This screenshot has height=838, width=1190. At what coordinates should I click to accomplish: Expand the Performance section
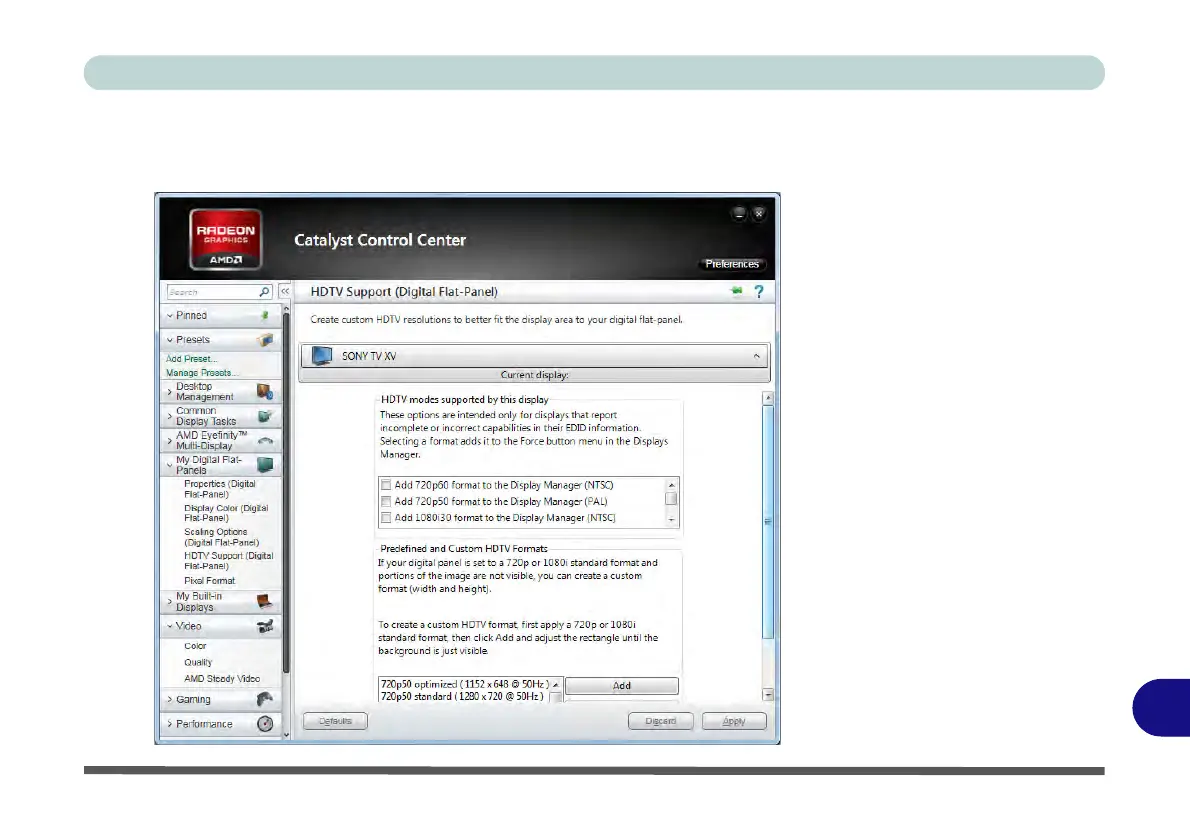[x=169, y=724]
